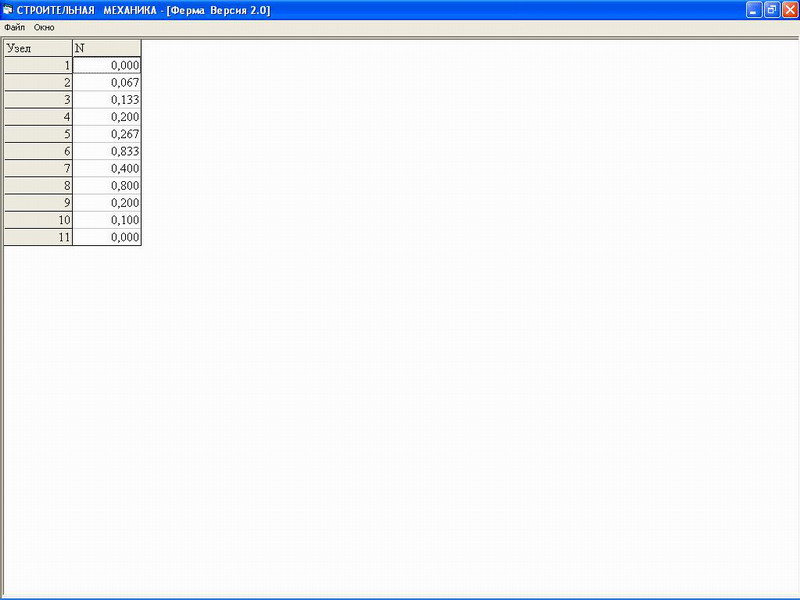The width and height of the screenshot is (800, 600).
Task: Click the cell with value 0,267
Action: (107, 134)
